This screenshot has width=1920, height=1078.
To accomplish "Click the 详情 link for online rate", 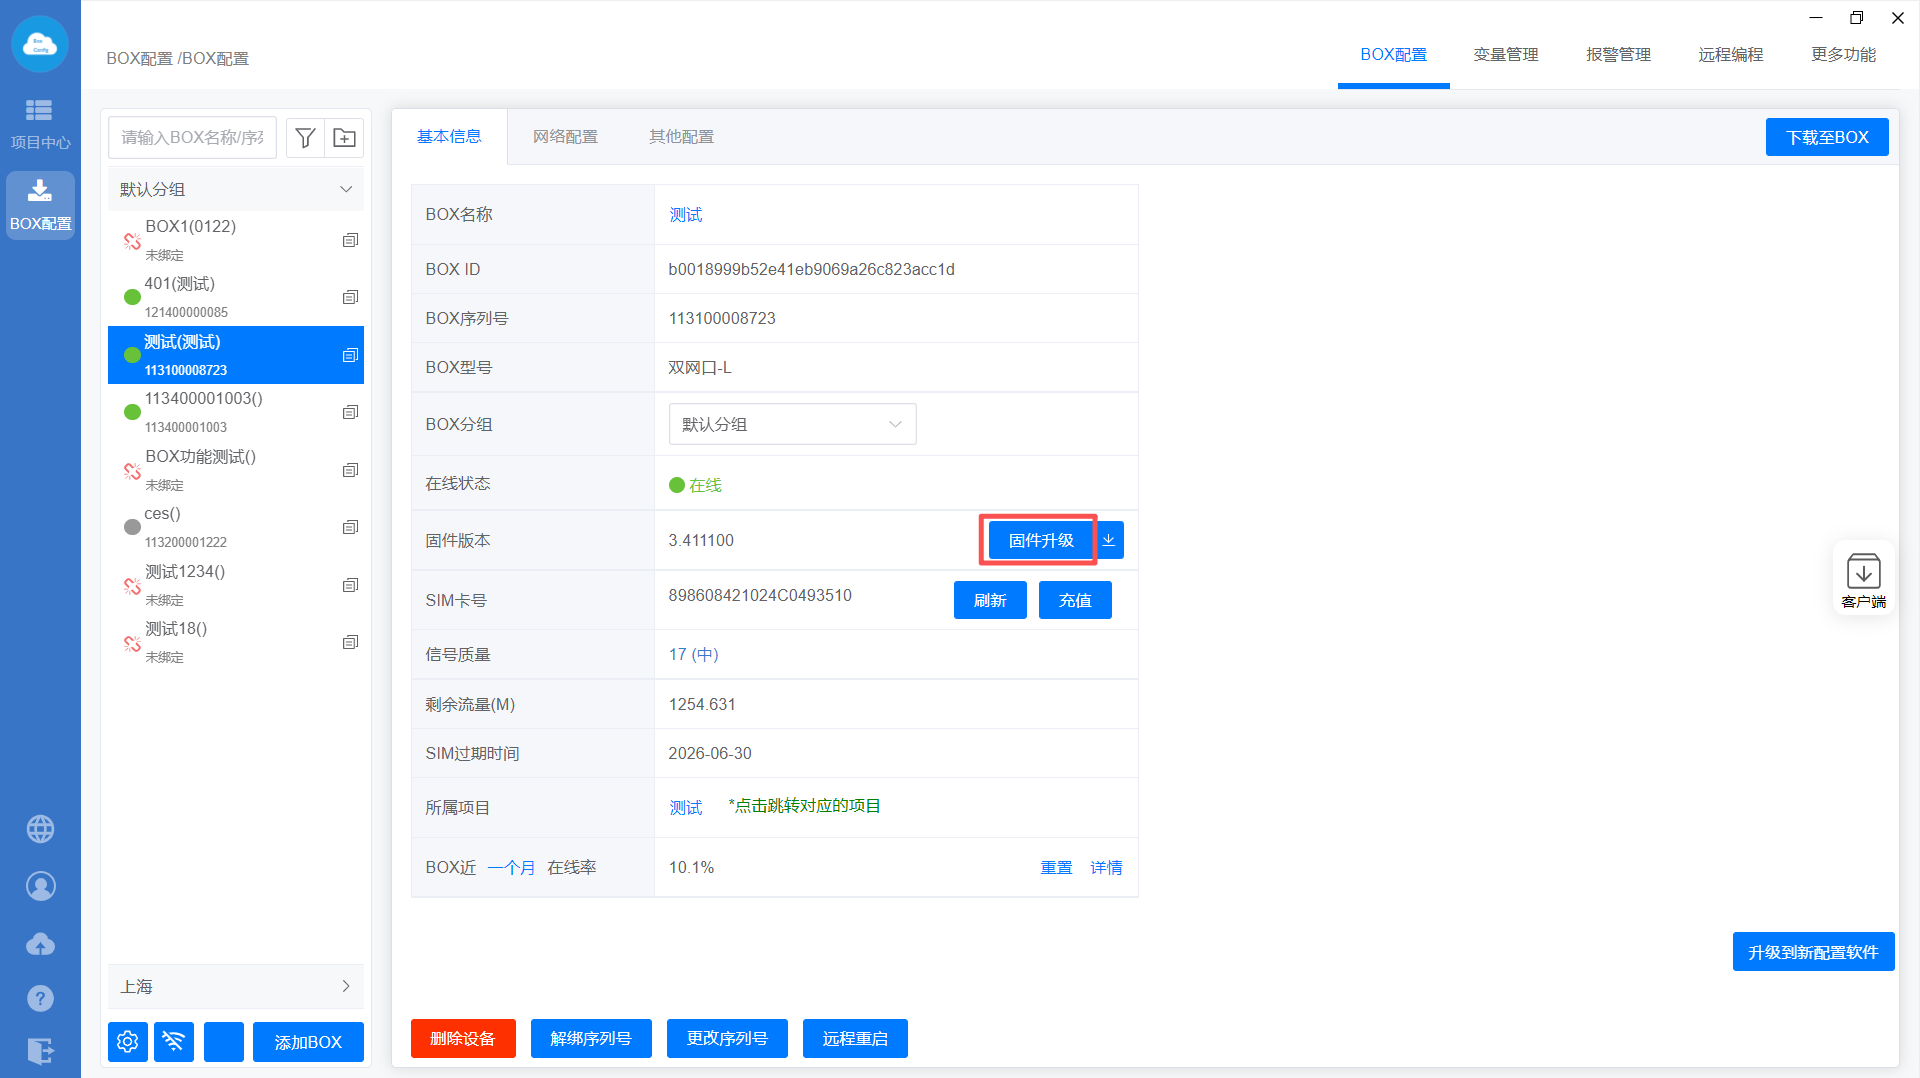I will [1106, 867].
